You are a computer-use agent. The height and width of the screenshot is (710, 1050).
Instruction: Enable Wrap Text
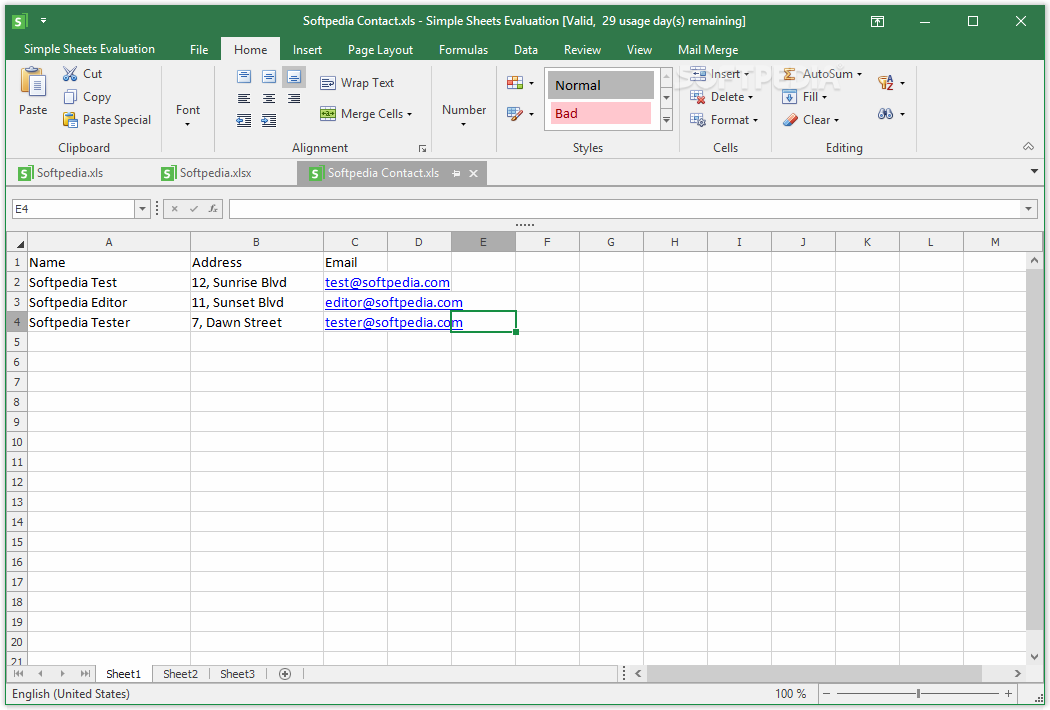(357, 83)
